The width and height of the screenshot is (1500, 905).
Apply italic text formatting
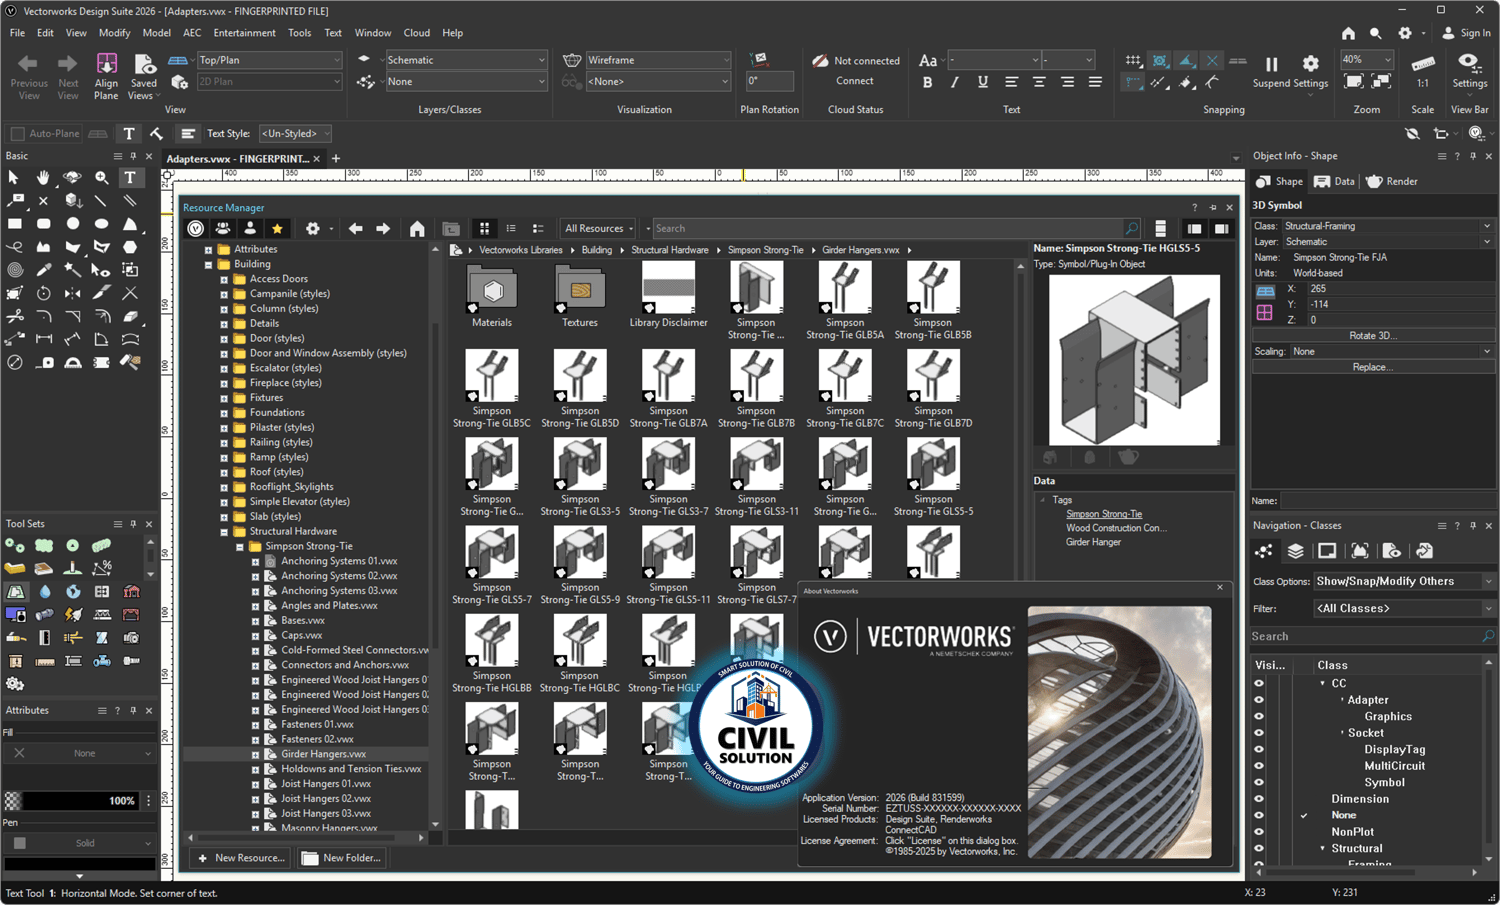[x=954, y=82]
